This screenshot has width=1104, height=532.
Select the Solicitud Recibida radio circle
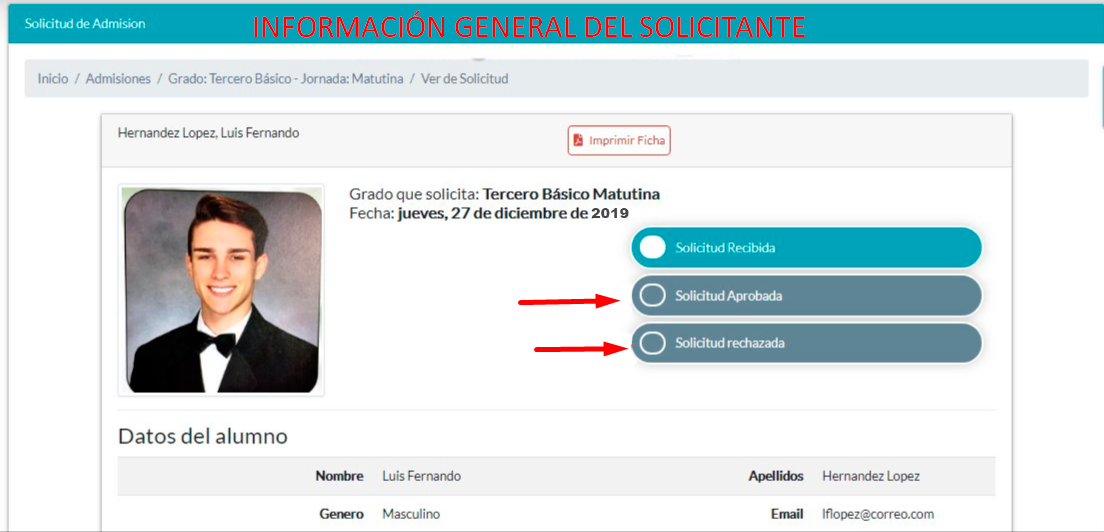pyautogui.click(x=653, y=248)
